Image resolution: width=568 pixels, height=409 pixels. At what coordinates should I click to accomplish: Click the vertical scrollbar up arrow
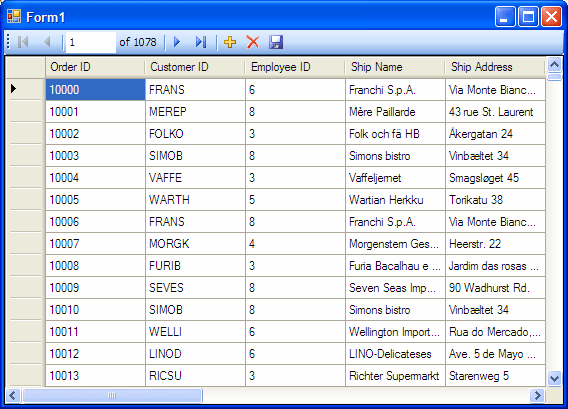tap(554, 65)
